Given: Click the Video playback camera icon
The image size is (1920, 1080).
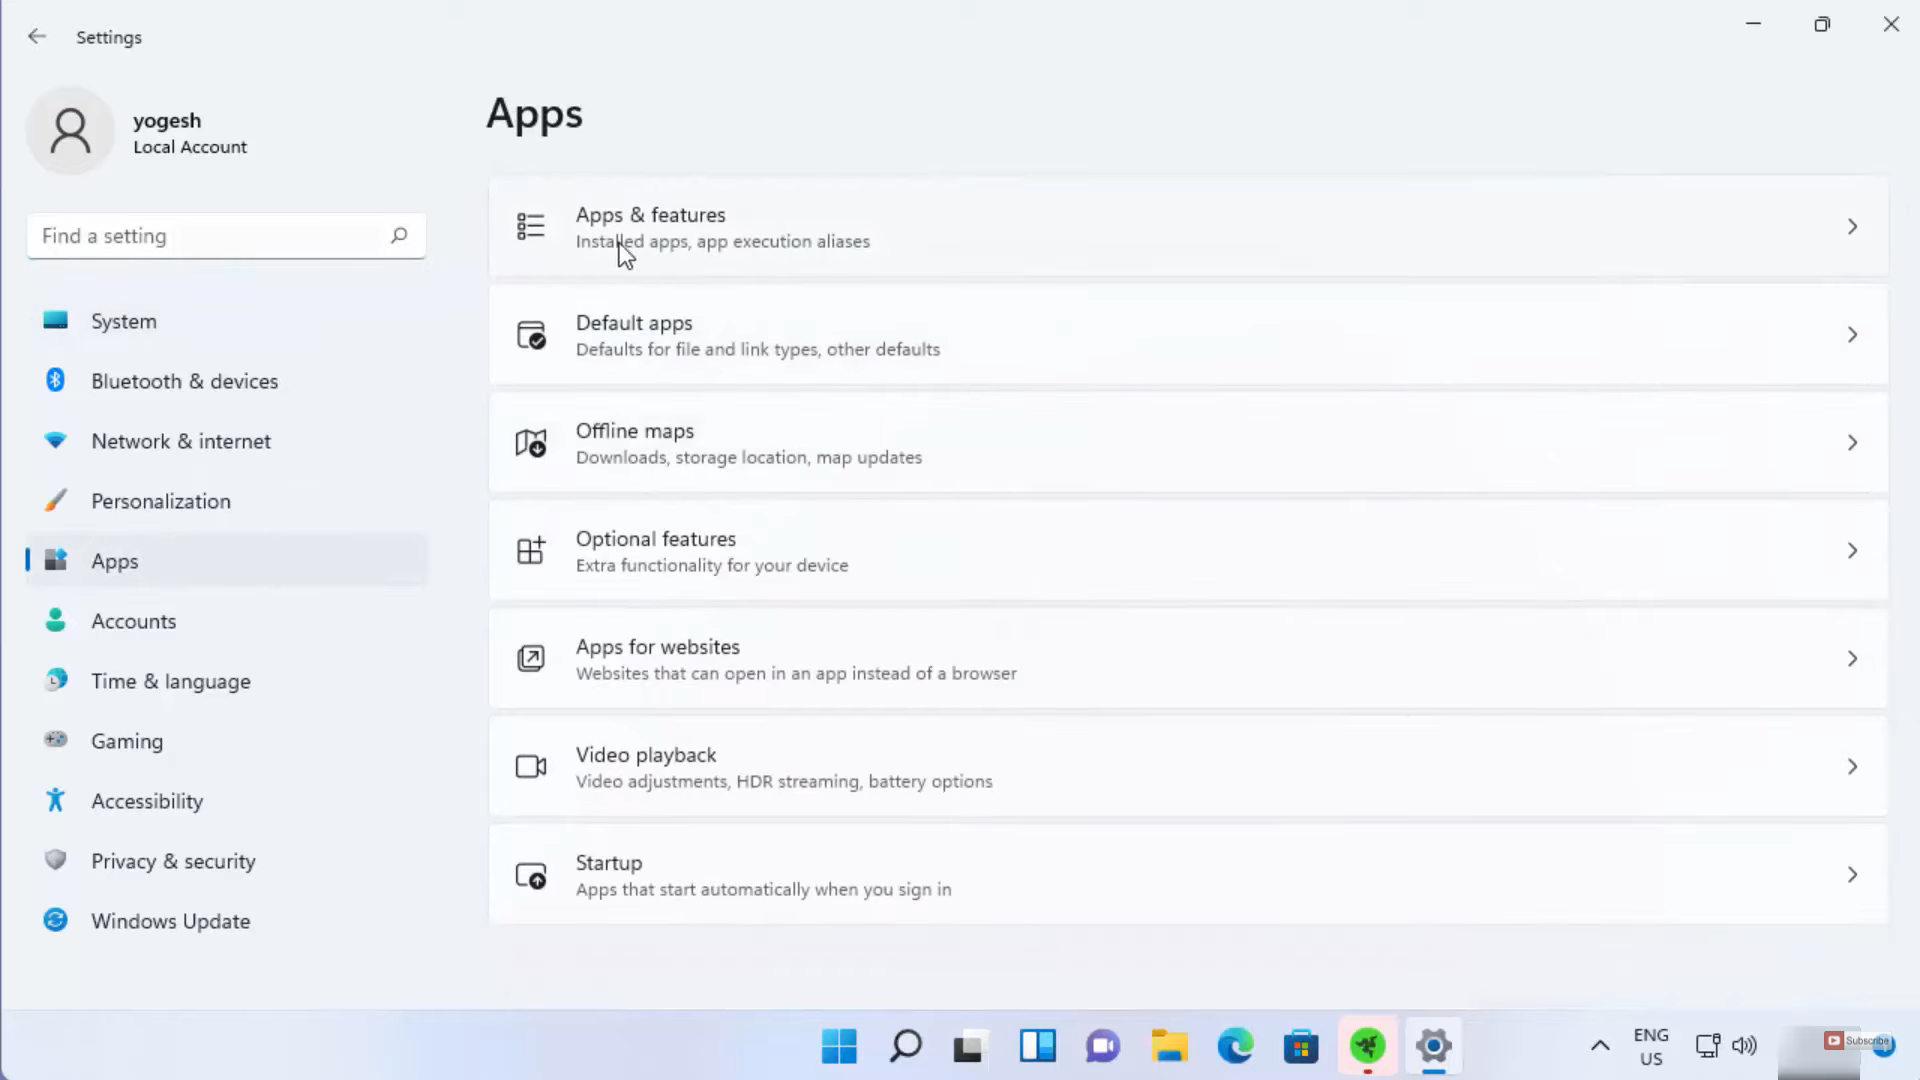Looking at the screenshot, I should tap(530, 767).
